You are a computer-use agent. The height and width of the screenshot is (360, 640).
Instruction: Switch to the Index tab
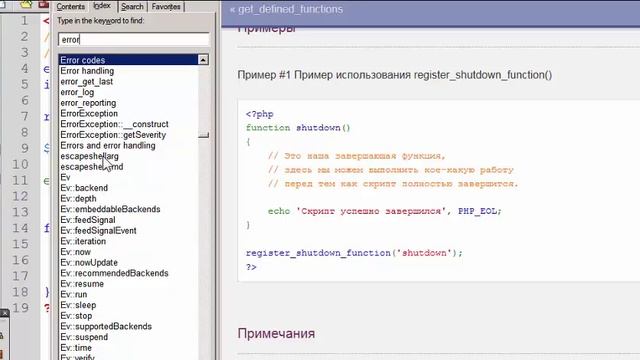(102, 6)
